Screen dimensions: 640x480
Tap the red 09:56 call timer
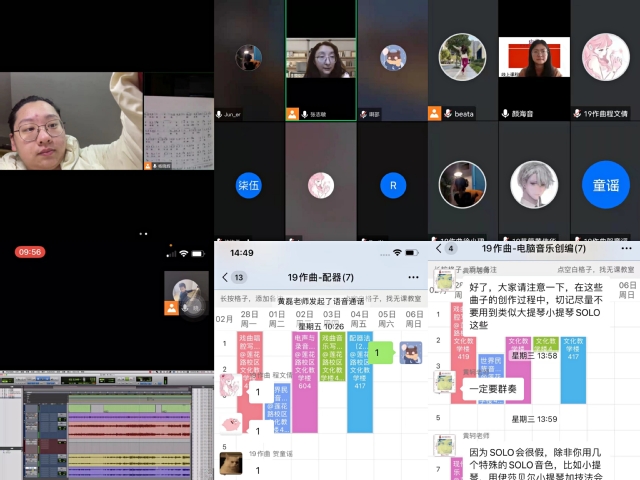click(x=29, y=252)
